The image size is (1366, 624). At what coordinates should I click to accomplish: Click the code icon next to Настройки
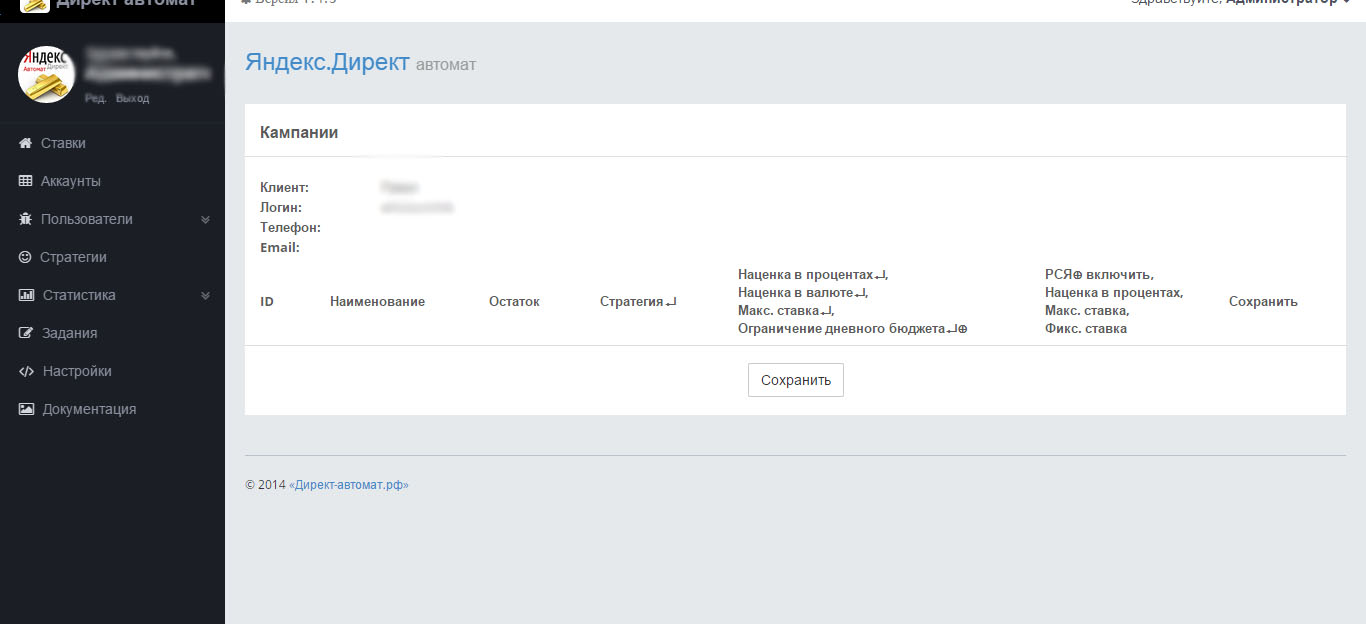pyautogui.click(x=27, y=371)
